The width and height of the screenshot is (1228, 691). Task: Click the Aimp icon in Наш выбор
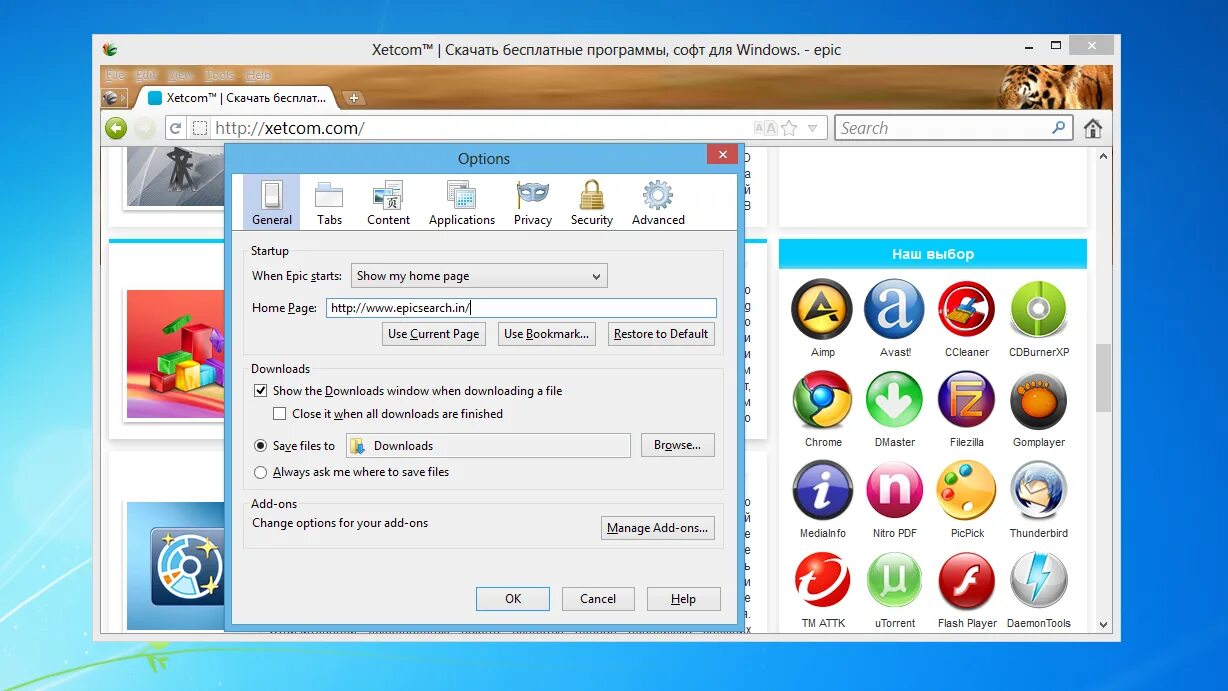(x=822, y=309)
